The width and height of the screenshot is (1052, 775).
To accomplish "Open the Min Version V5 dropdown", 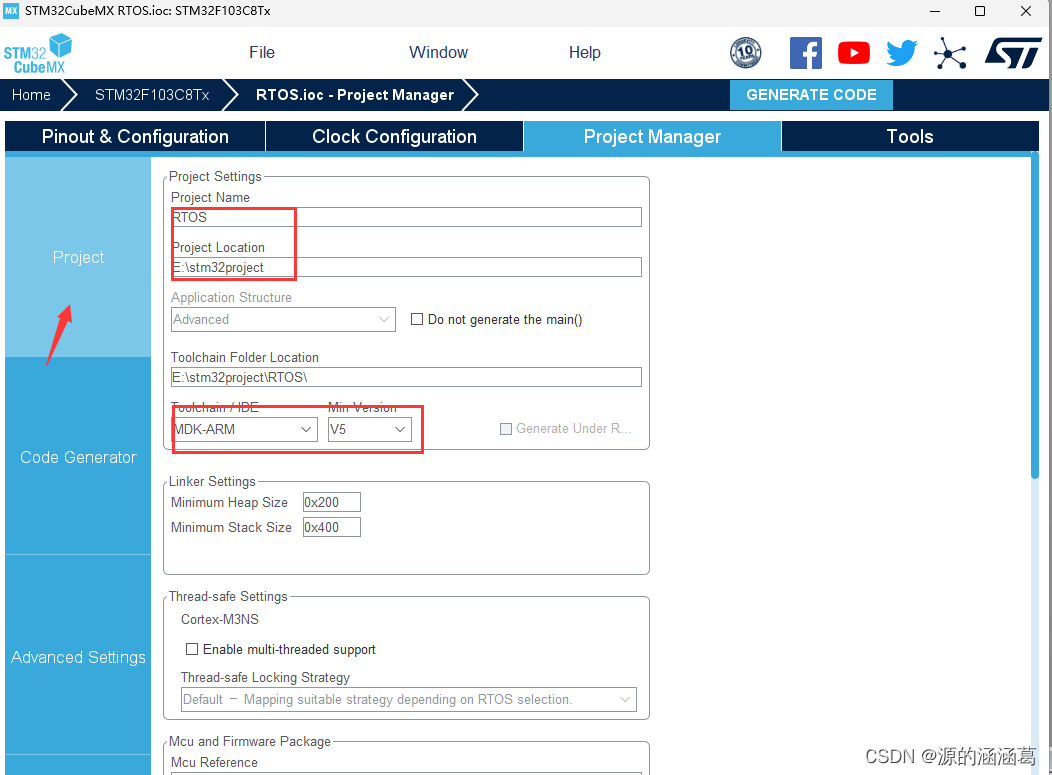I will click(x=369, y=429).
